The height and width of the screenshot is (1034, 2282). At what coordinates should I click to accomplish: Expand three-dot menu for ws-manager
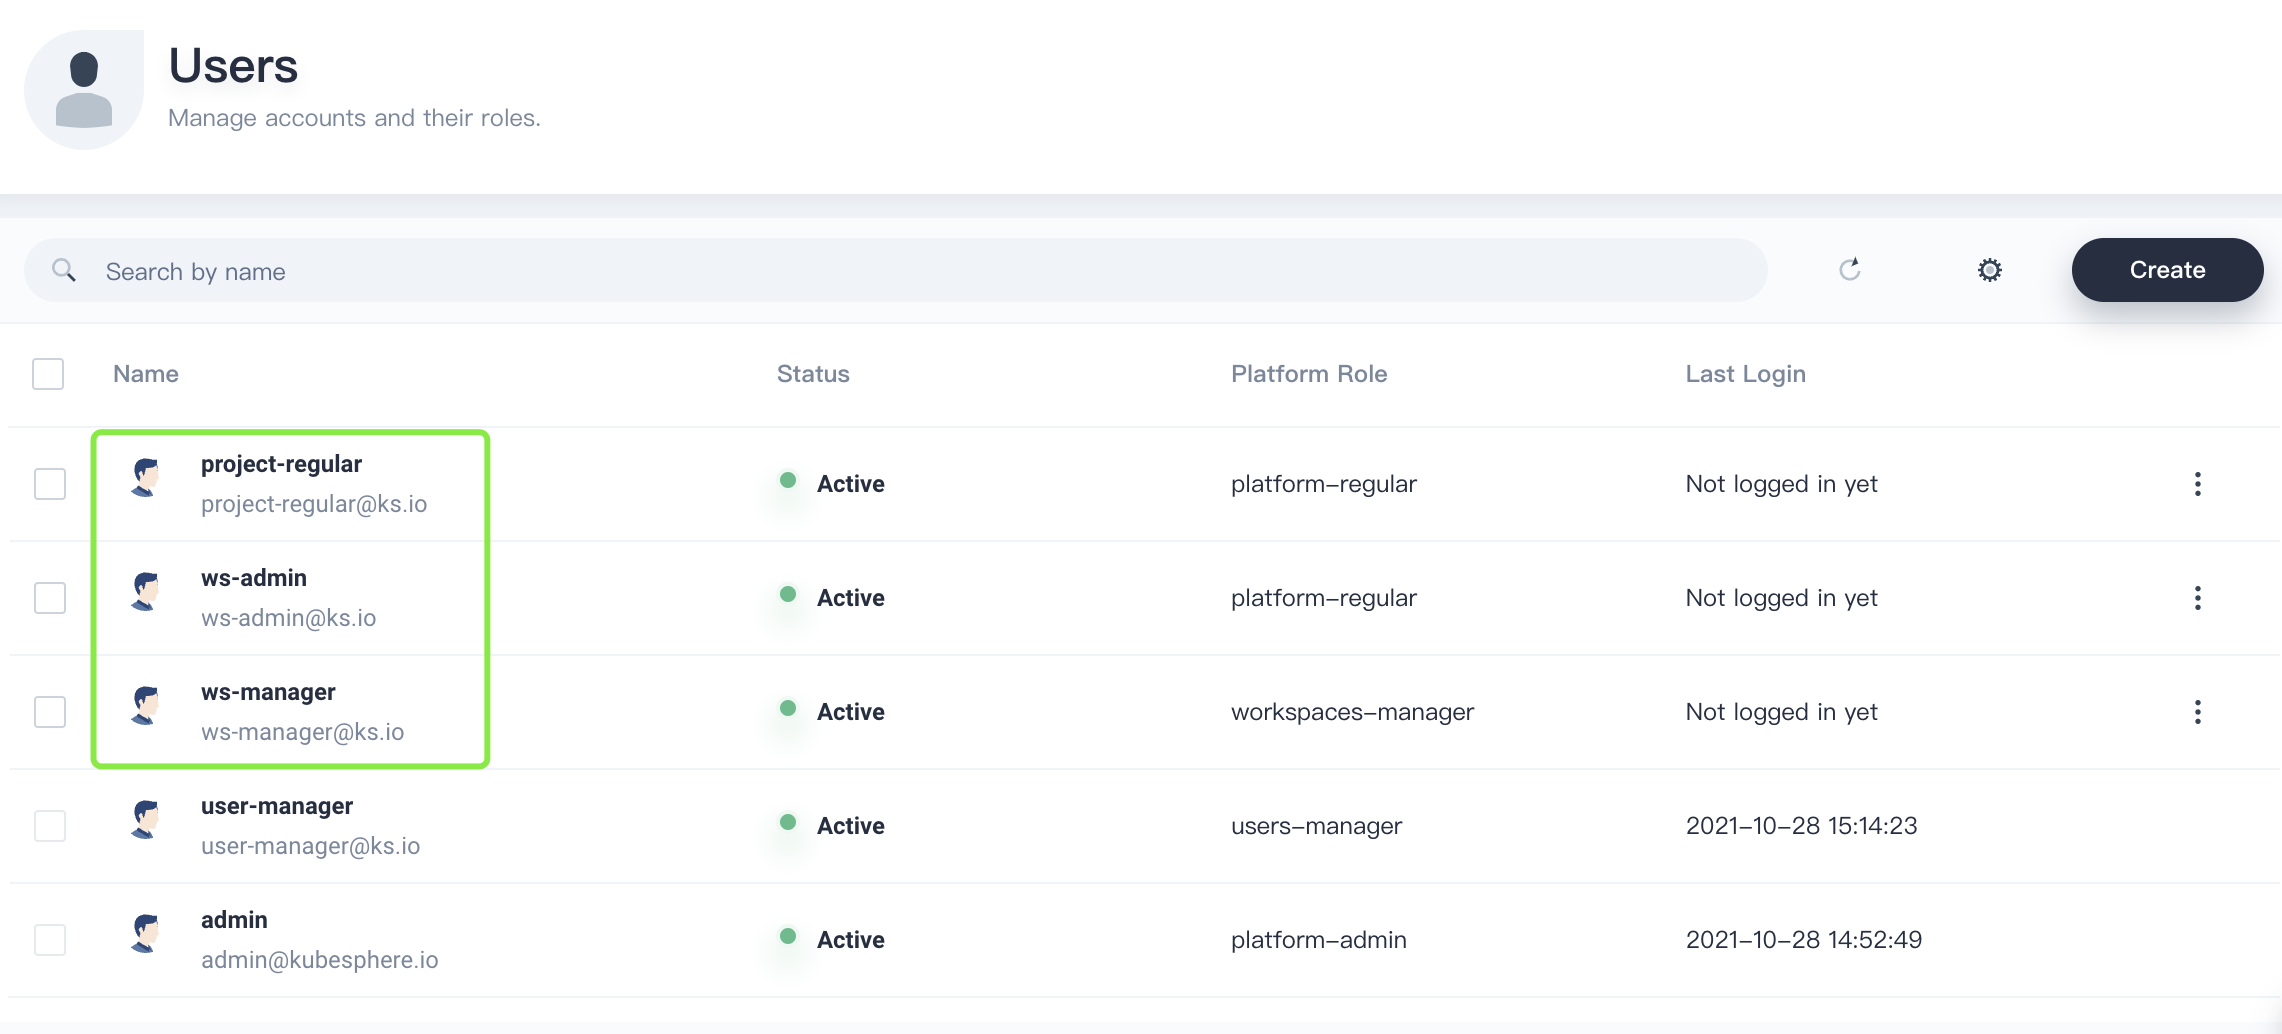2197,712
